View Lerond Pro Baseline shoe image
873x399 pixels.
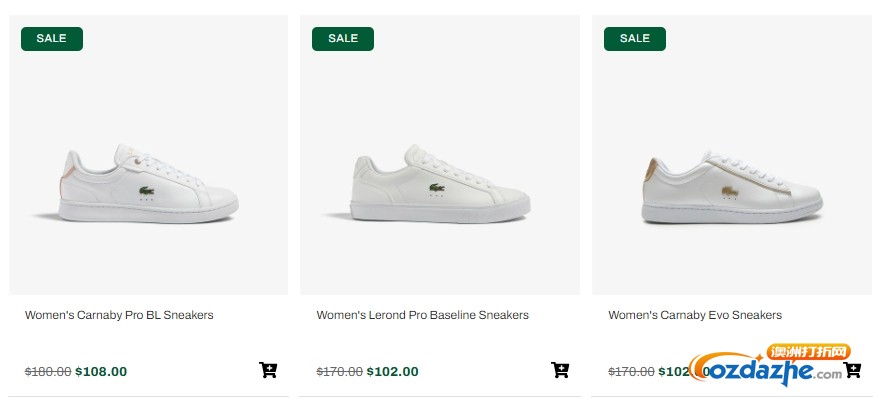click(440, 184)
